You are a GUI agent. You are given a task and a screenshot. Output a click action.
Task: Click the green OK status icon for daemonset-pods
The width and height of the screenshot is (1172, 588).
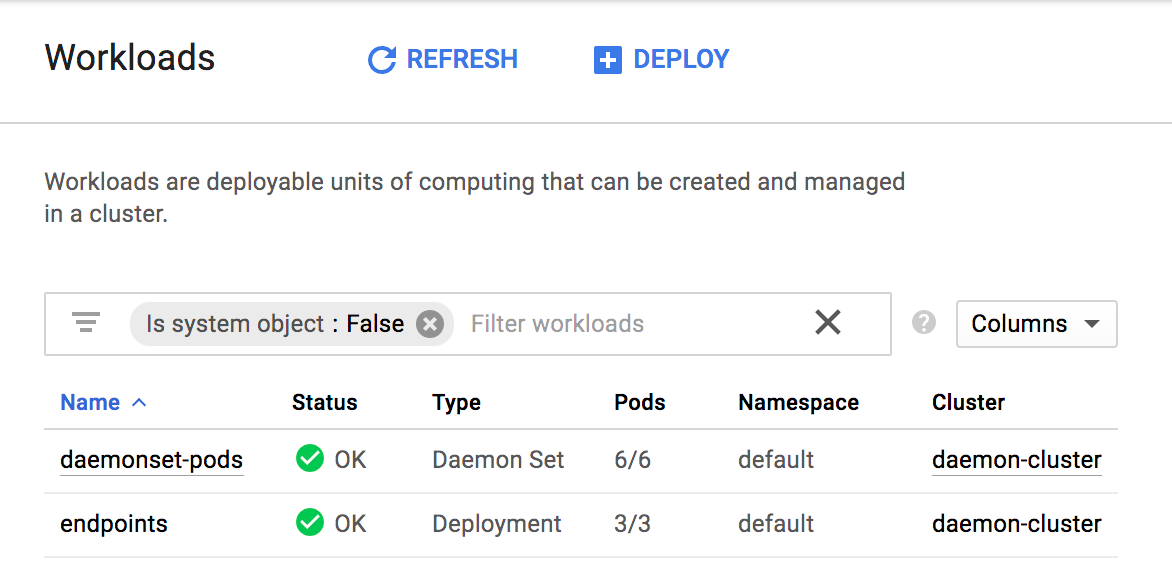tap(310, 459)
